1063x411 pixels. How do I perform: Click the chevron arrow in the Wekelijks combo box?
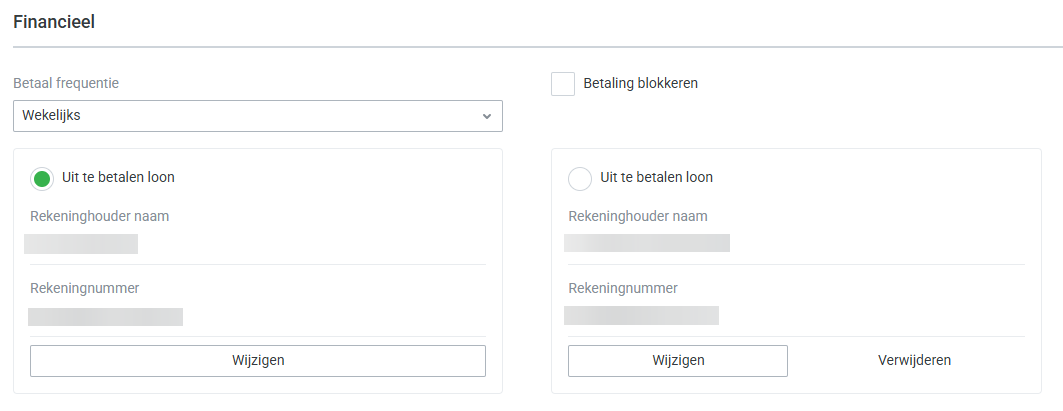coord(487,116)
